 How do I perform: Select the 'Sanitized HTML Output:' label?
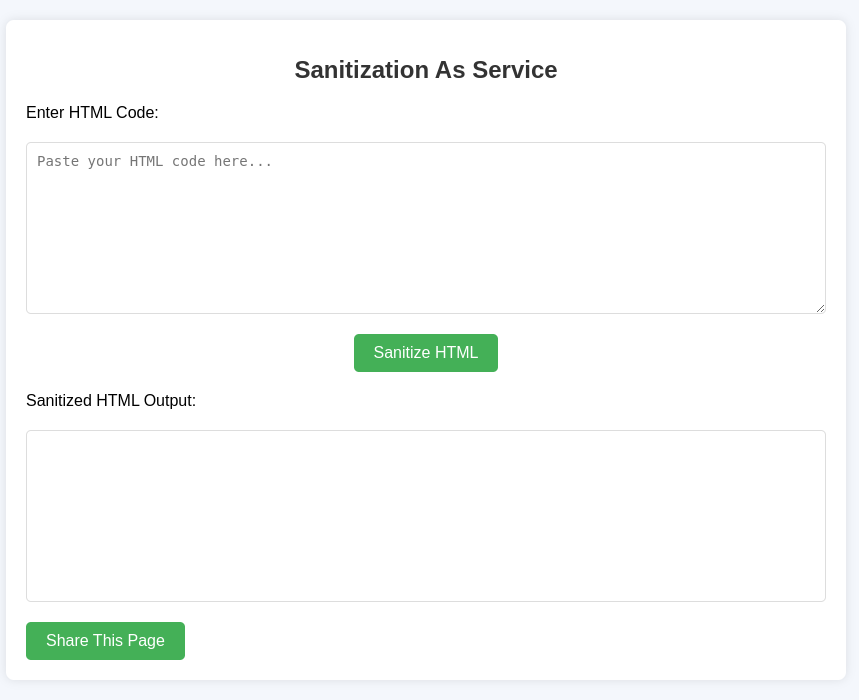pyautogui.click(x=111, y=401)
